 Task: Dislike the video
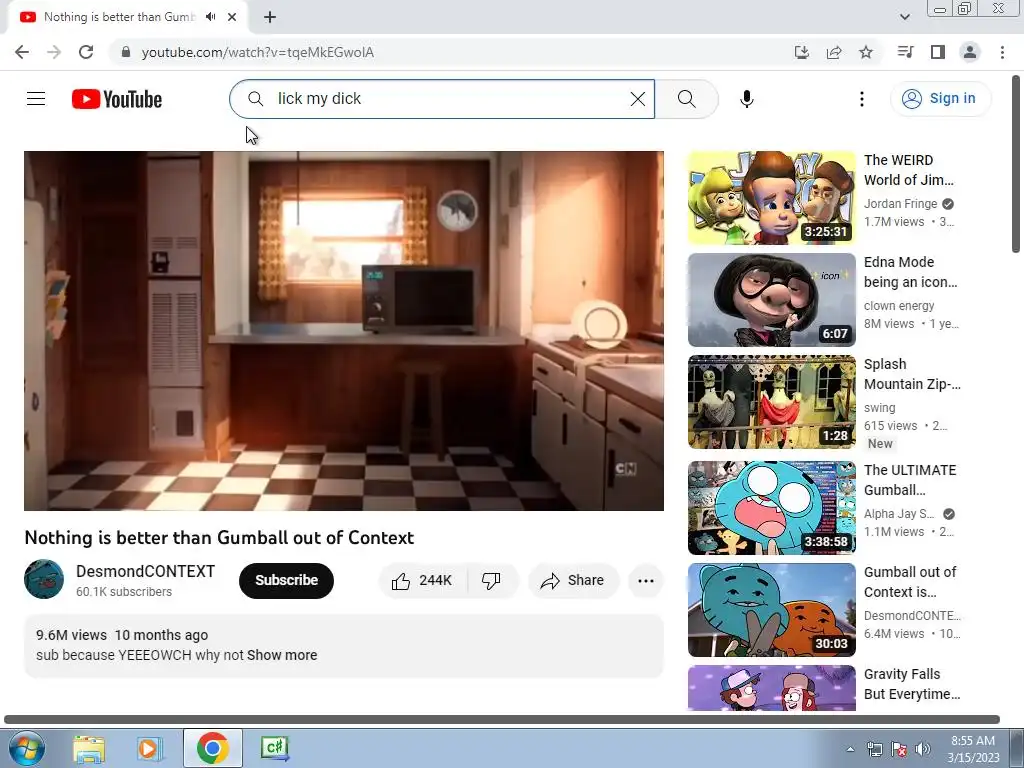pos(491,581)
